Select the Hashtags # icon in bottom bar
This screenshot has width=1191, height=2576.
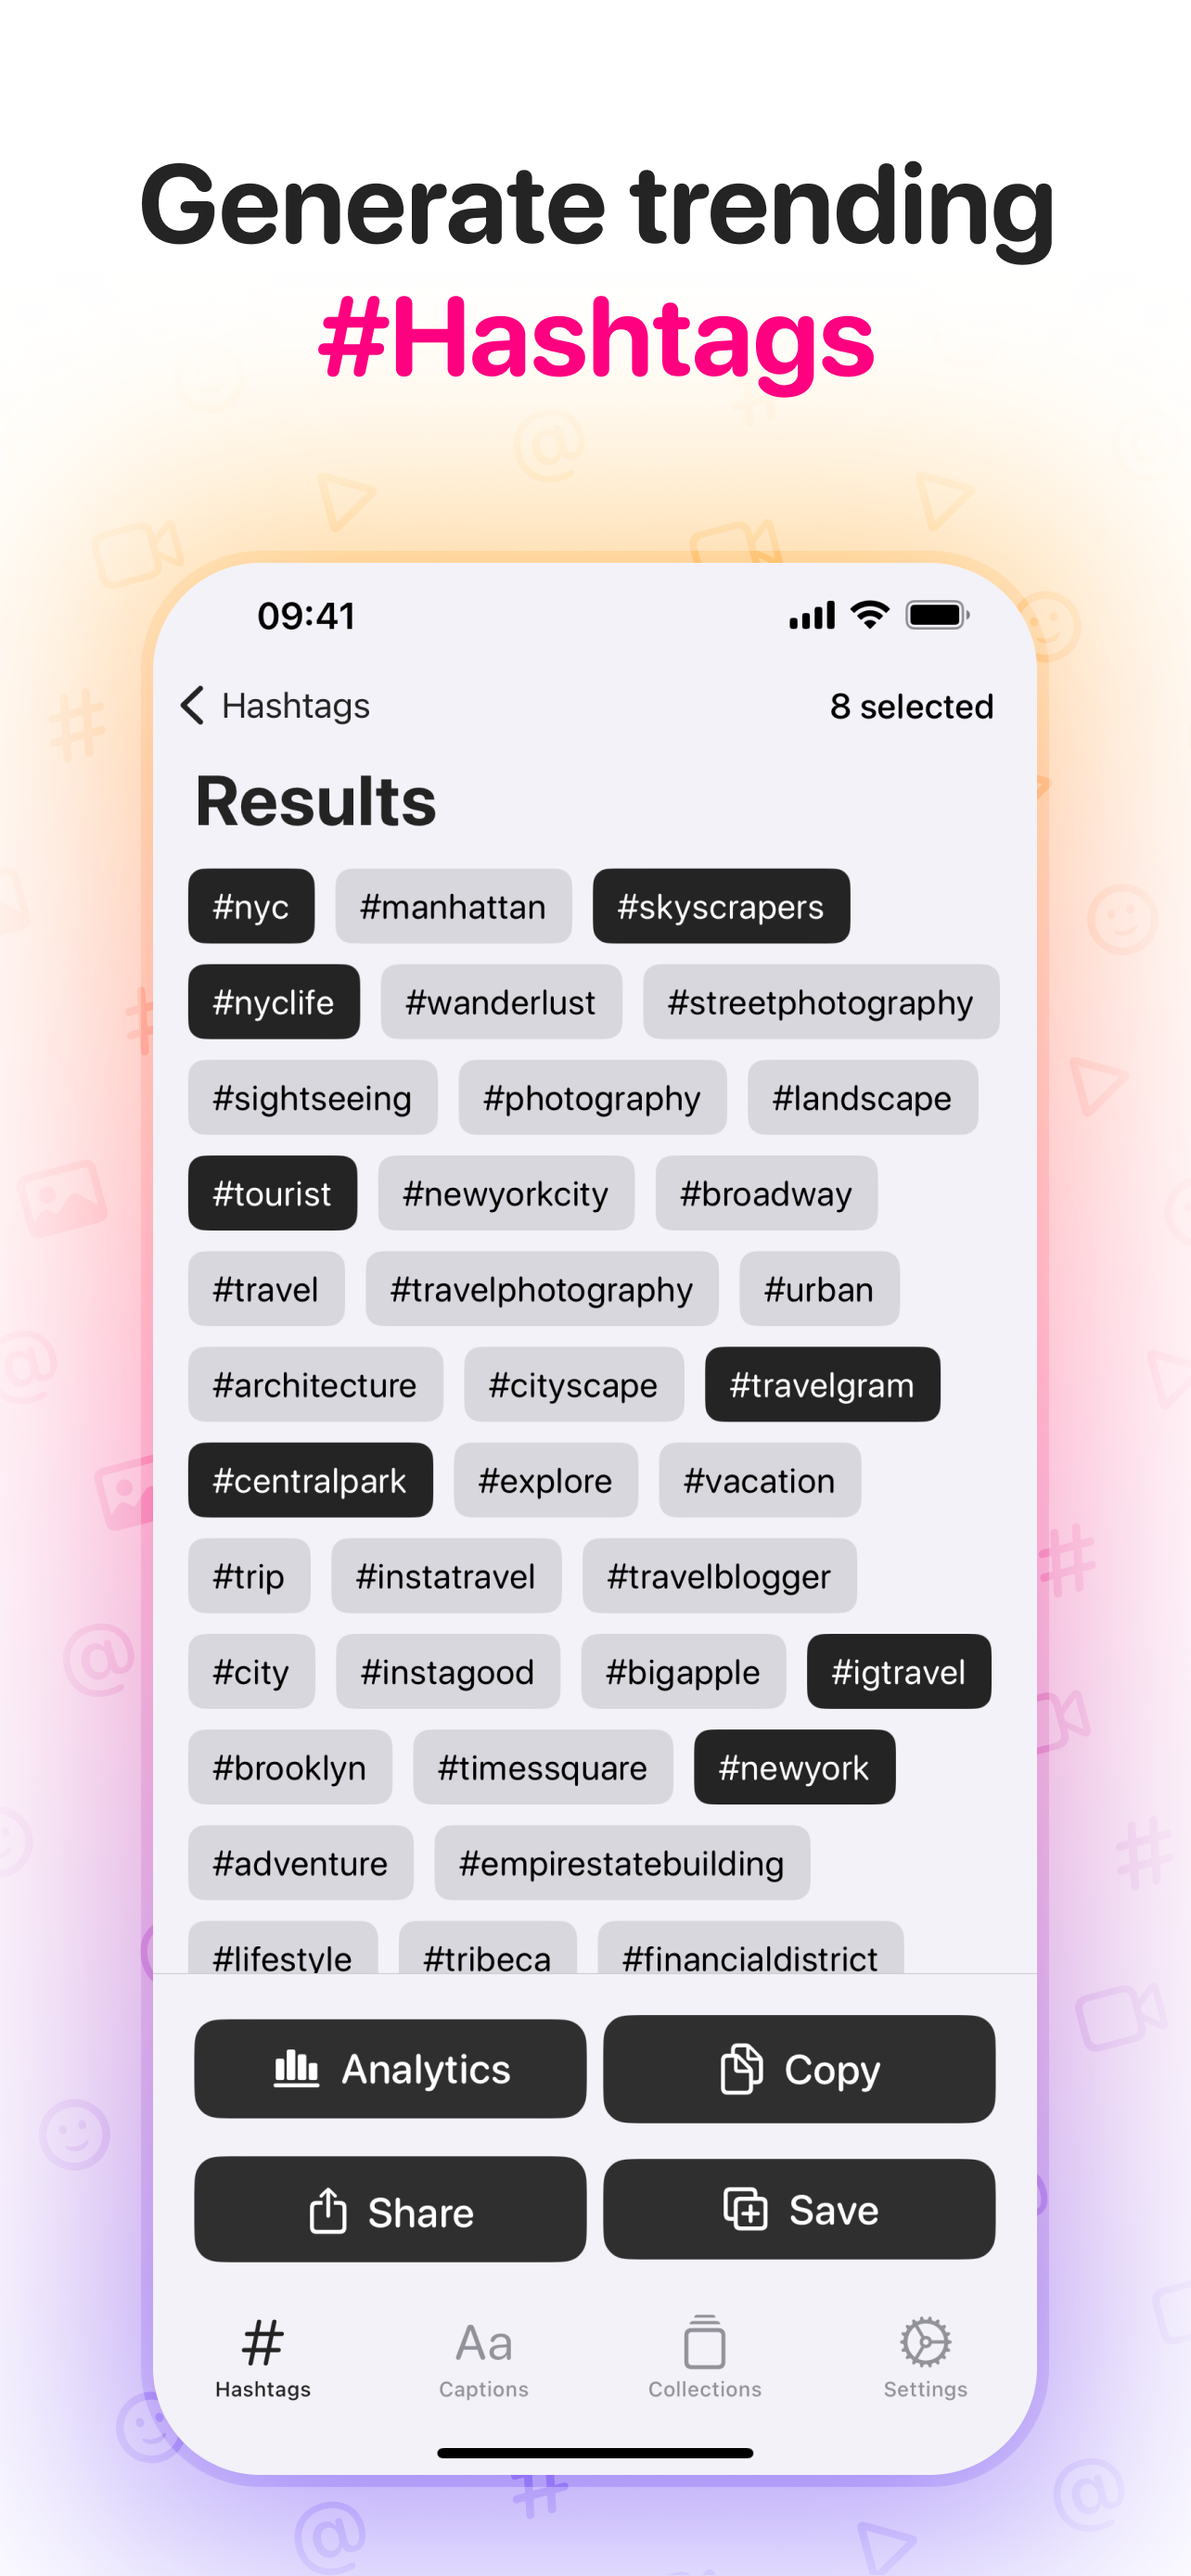coord(262,2343)
